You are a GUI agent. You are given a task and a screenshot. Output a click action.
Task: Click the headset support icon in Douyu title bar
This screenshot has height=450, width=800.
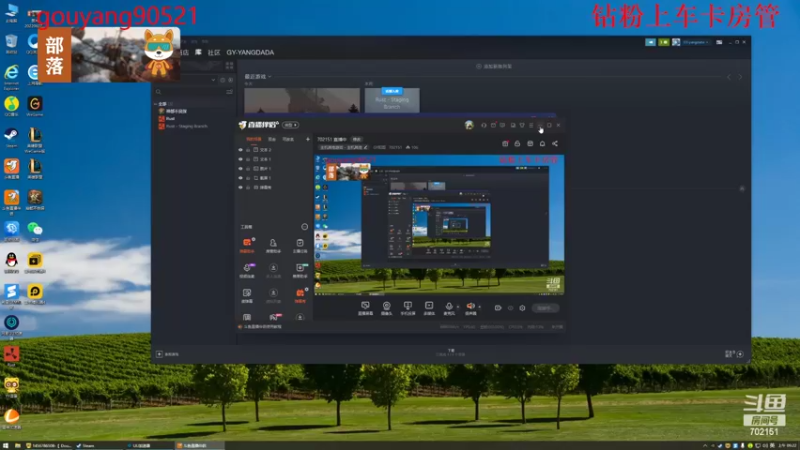484,125
